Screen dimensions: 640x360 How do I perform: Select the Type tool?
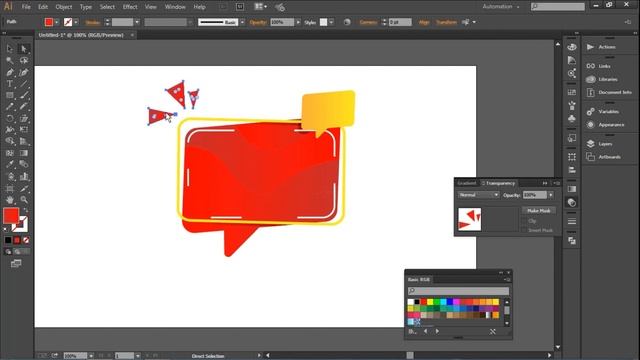click(x=10, y=84)
